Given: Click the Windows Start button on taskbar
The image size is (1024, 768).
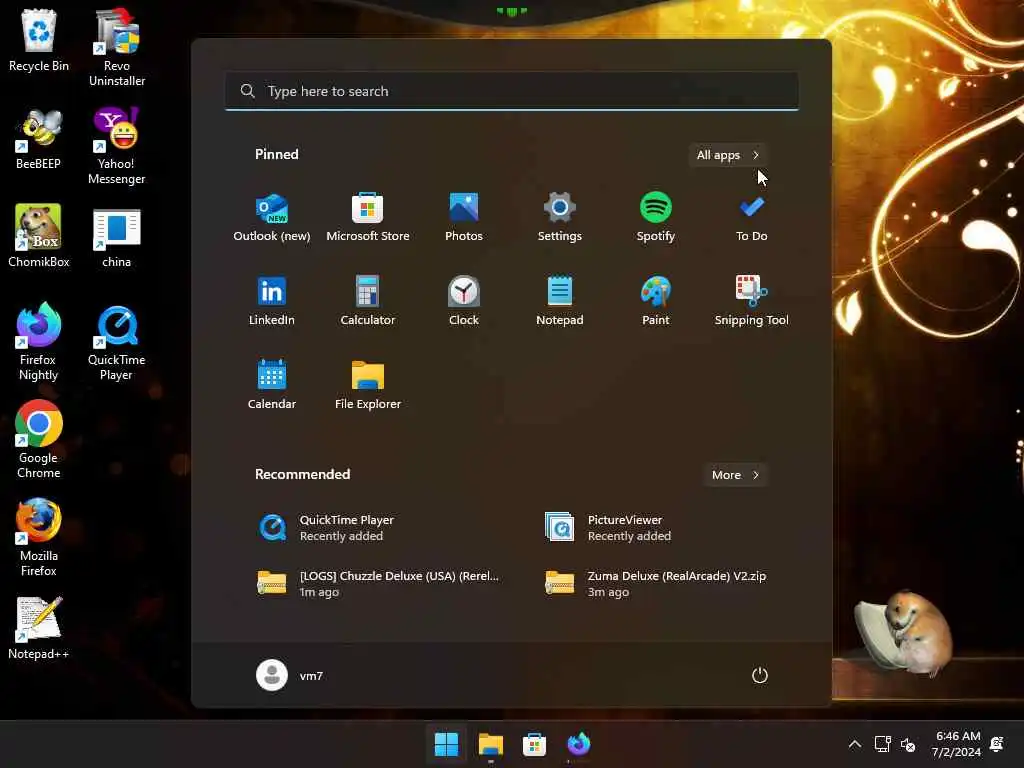Looking at the screenshot, I should click(447, 744).
